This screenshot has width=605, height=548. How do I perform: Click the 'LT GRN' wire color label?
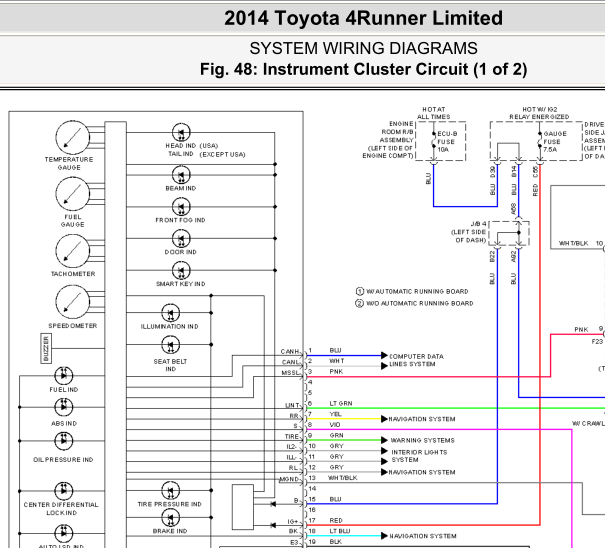tap(341, 403)
